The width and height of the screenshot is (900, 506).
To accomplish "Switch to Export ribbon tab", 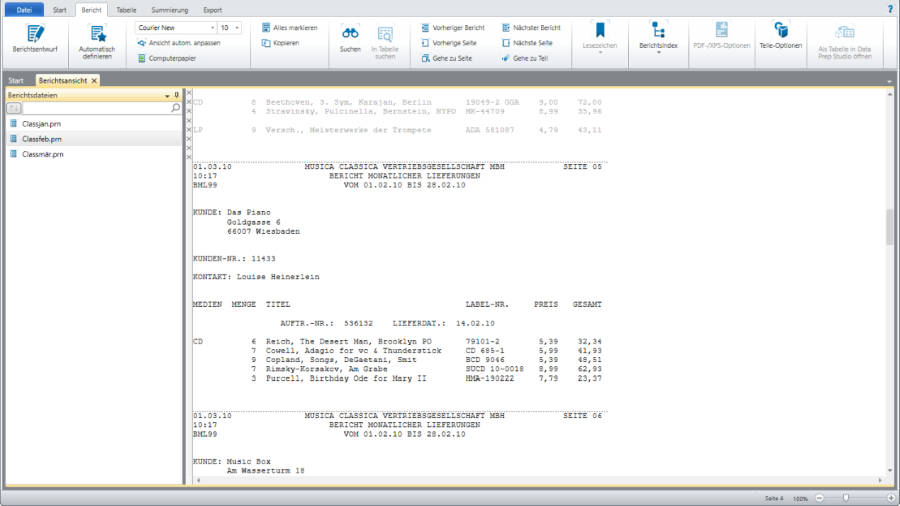I will [x=212, y=10].
